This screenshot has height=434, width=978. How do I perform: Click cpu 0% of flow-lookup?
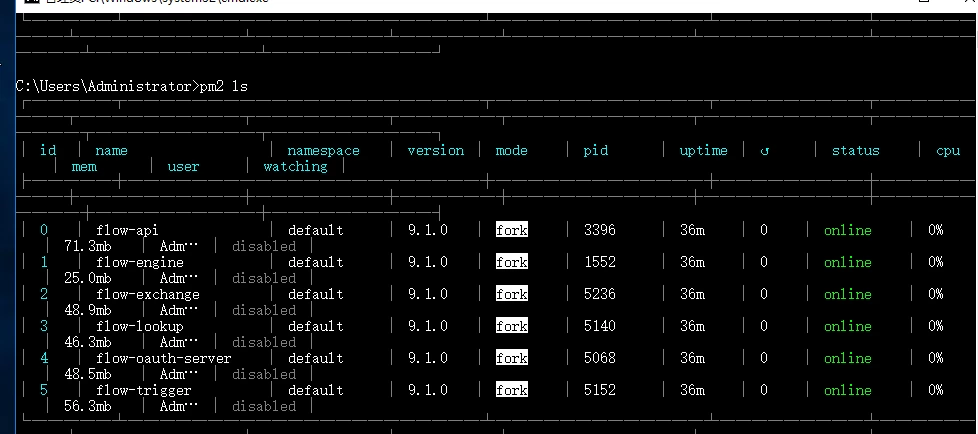pyautogui.click(x=936, y=326)
